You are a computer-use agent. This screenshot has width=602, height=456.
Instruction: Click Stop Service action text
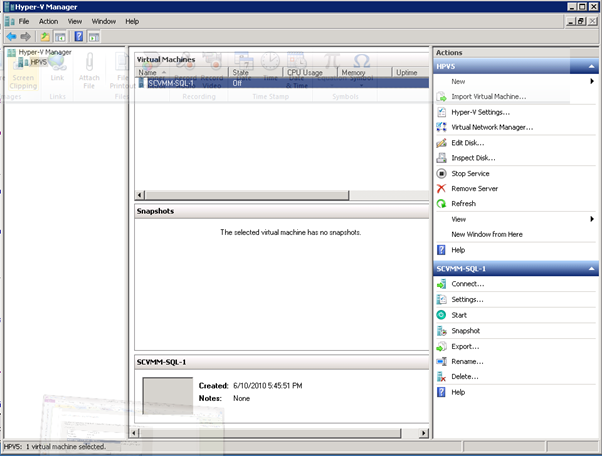[470, 173]
